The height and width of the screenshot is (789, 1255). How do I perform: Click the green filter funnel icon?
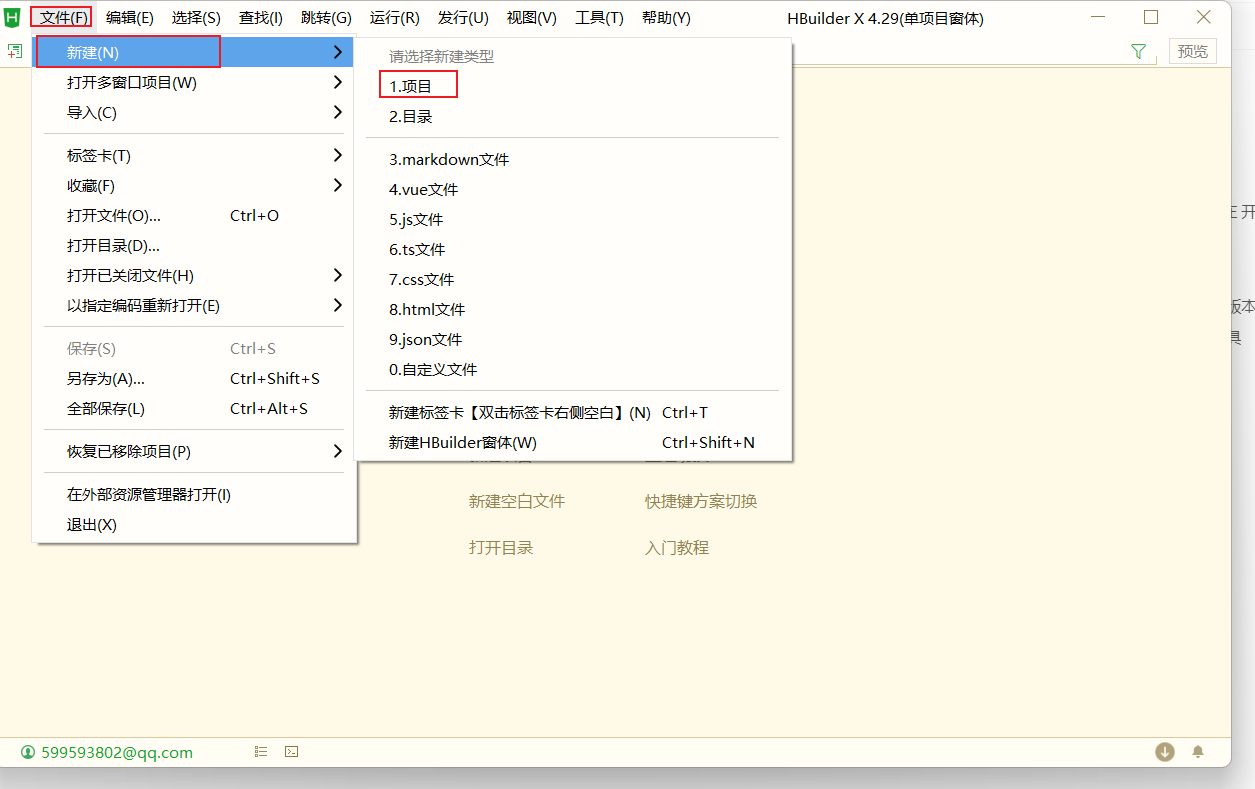click(x=1138, y=51)
